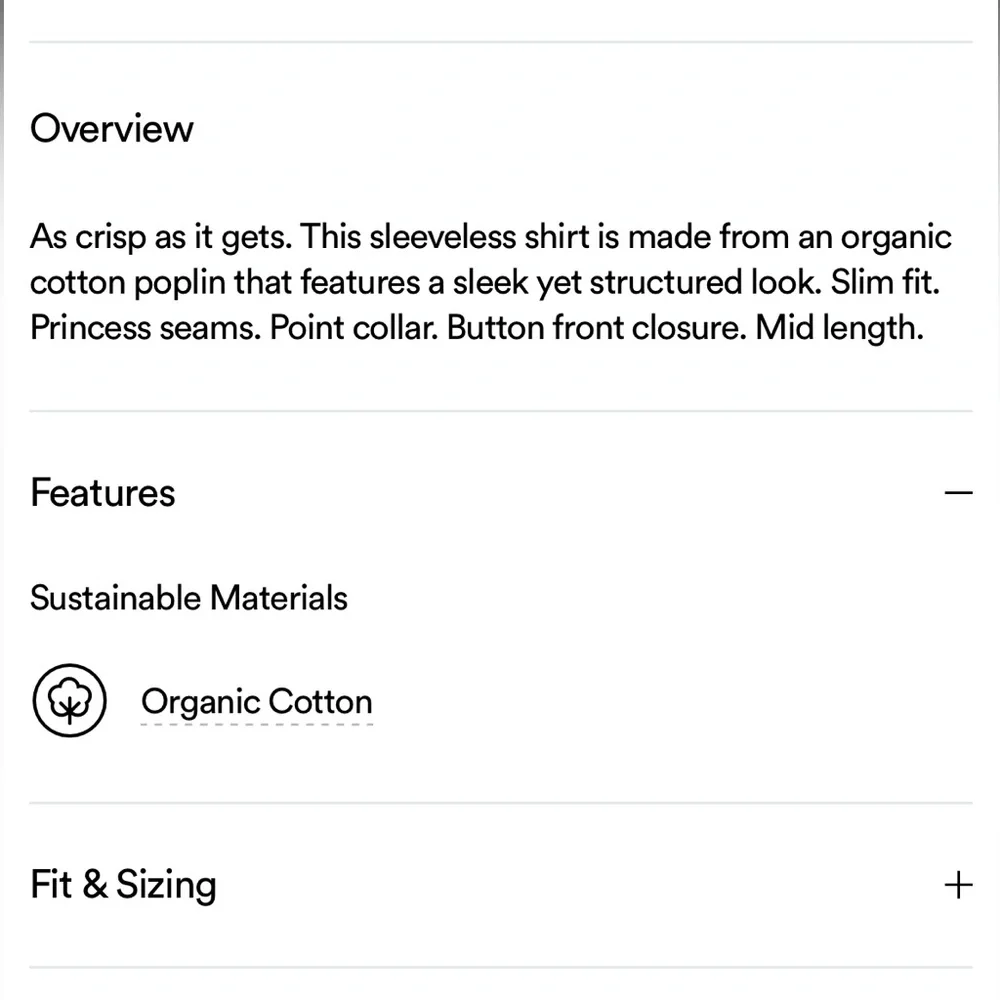Click the word "organic" in the overview paragraph
This screenshot has height=1000, width=1000.
895,238
